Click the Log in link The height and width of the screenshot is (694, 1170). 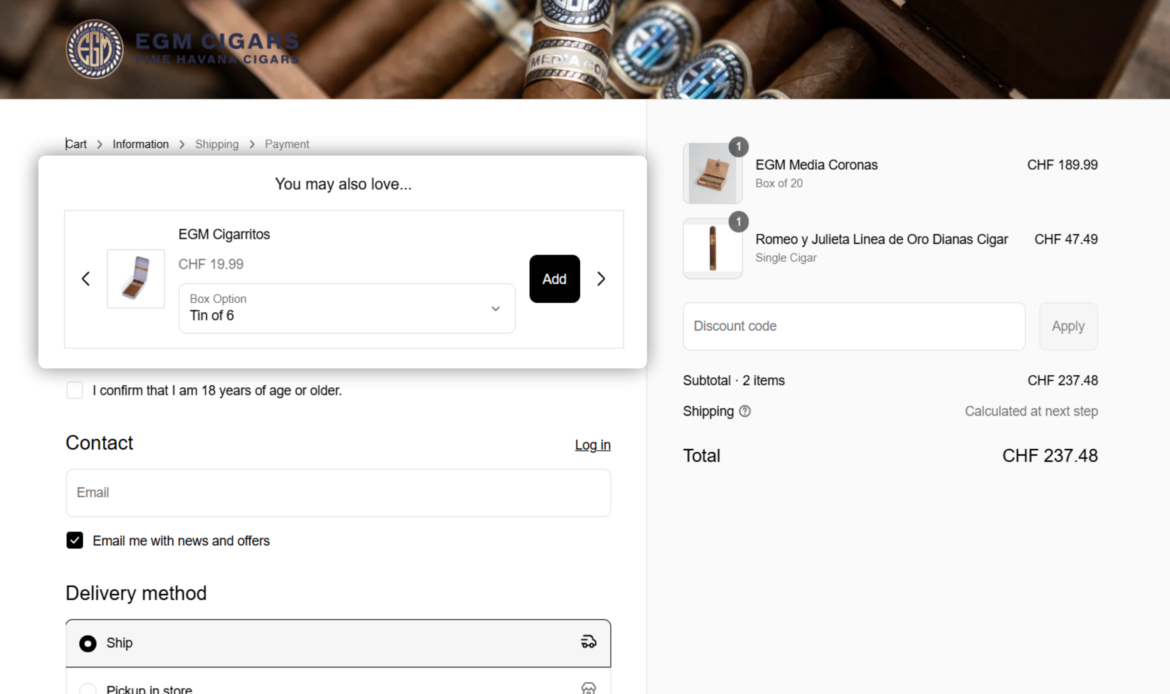[x=592, y=445]
